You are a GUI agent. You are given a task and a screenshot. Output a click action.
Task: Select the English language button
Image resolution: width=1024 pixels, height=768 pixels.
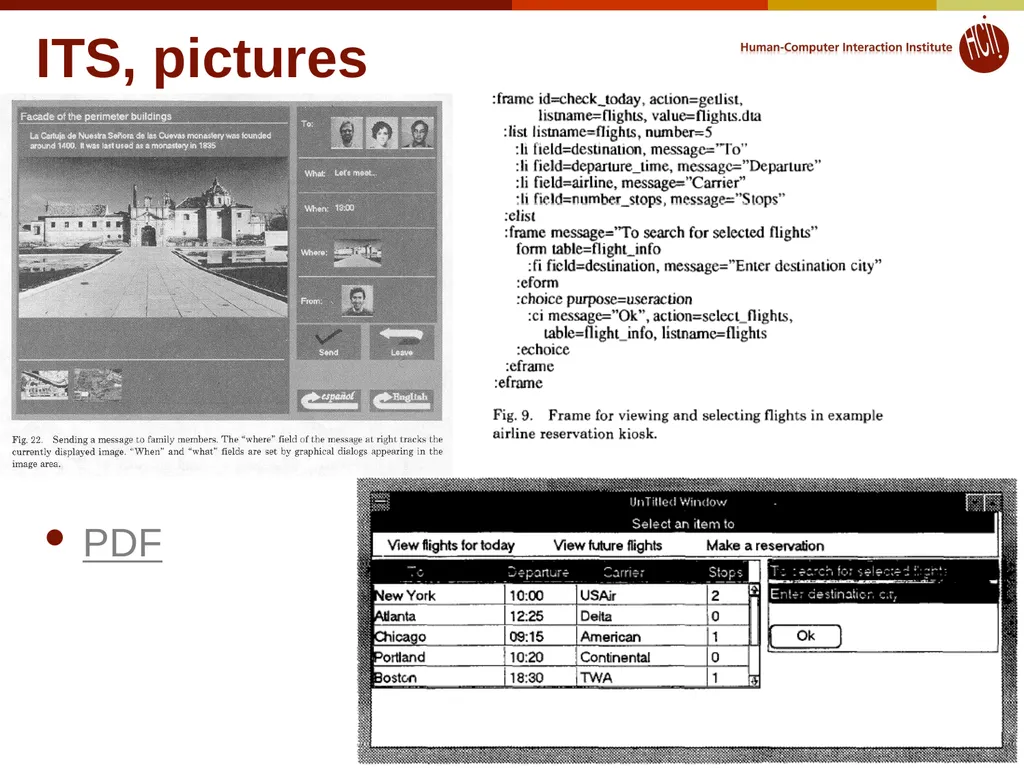402,399
